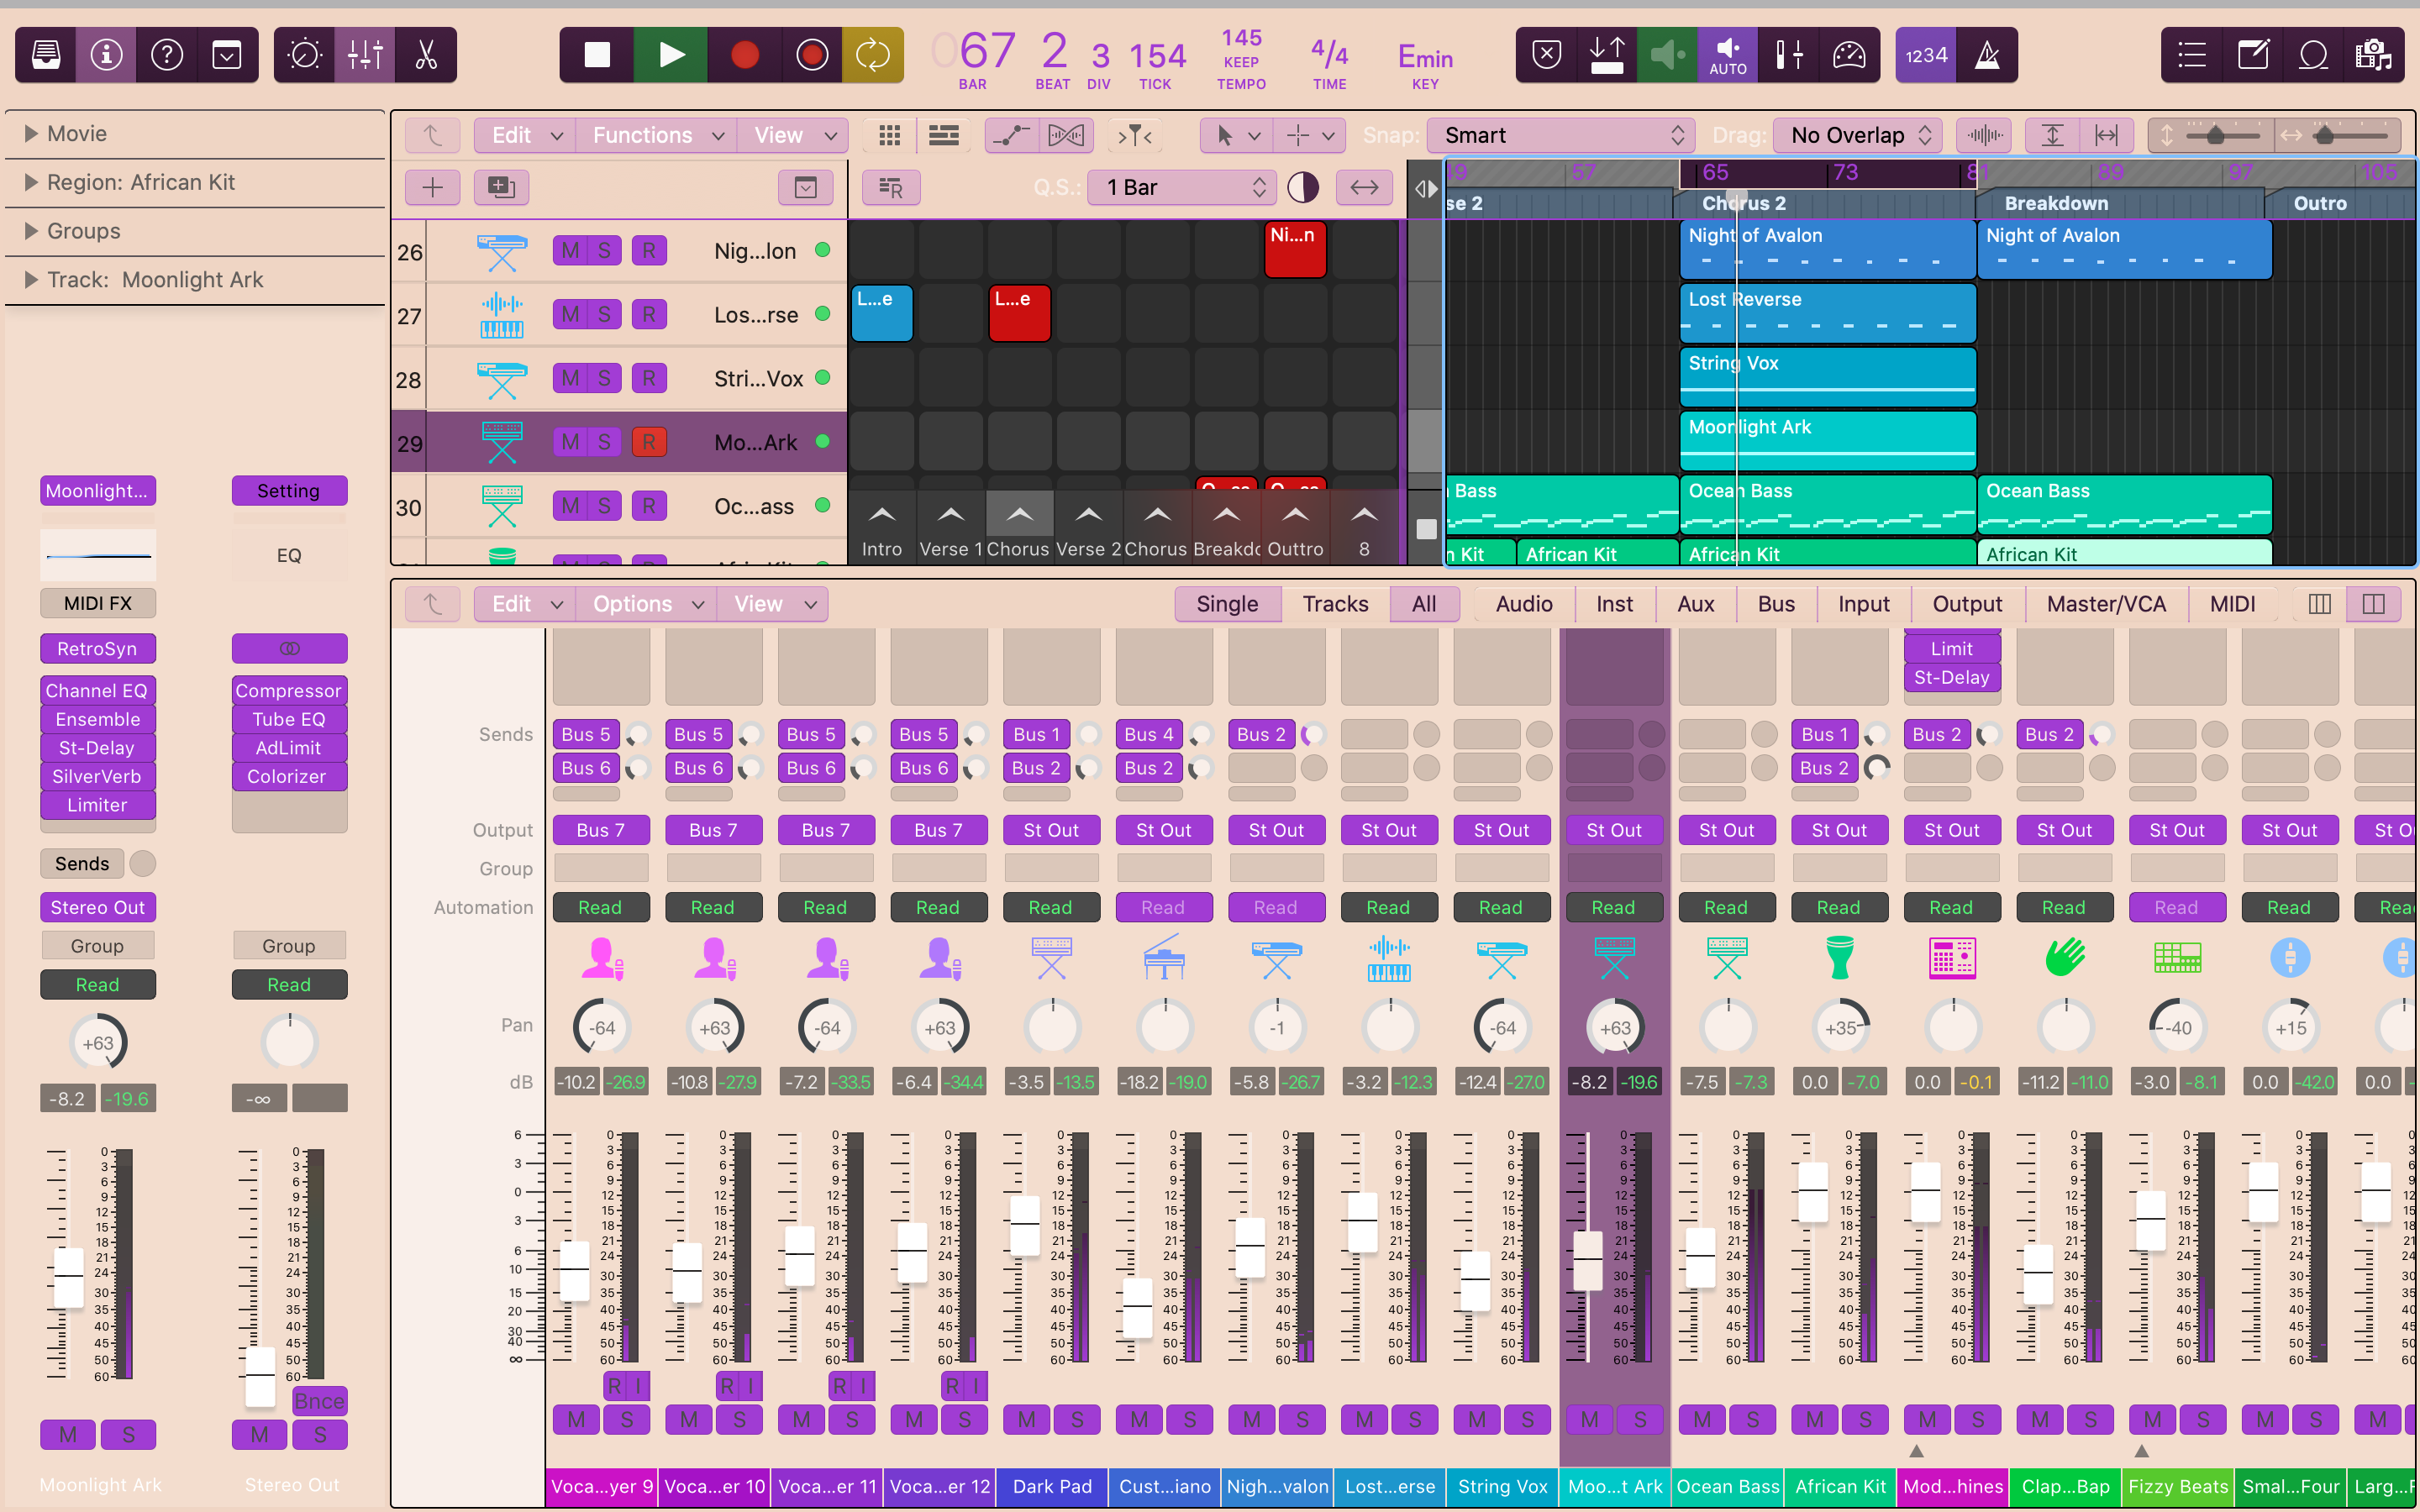The width and height of the screenshot is (2420, 1512).
Task: Open the Quick Help question mark button
Action: click(x=166, y=55)
